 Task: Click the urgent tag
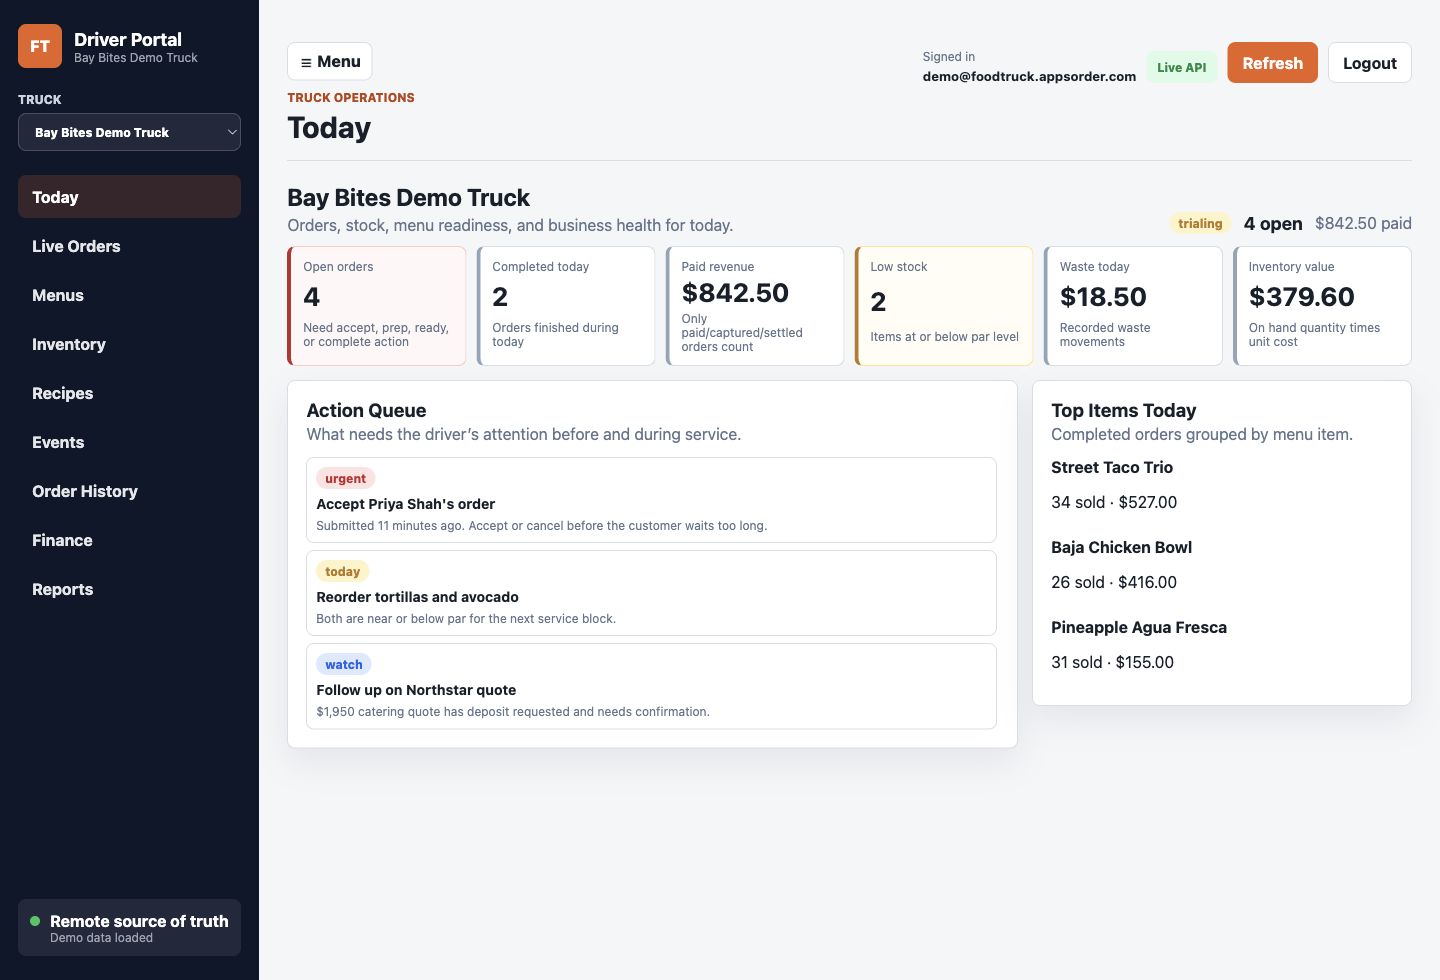click(x=345, y=478)
